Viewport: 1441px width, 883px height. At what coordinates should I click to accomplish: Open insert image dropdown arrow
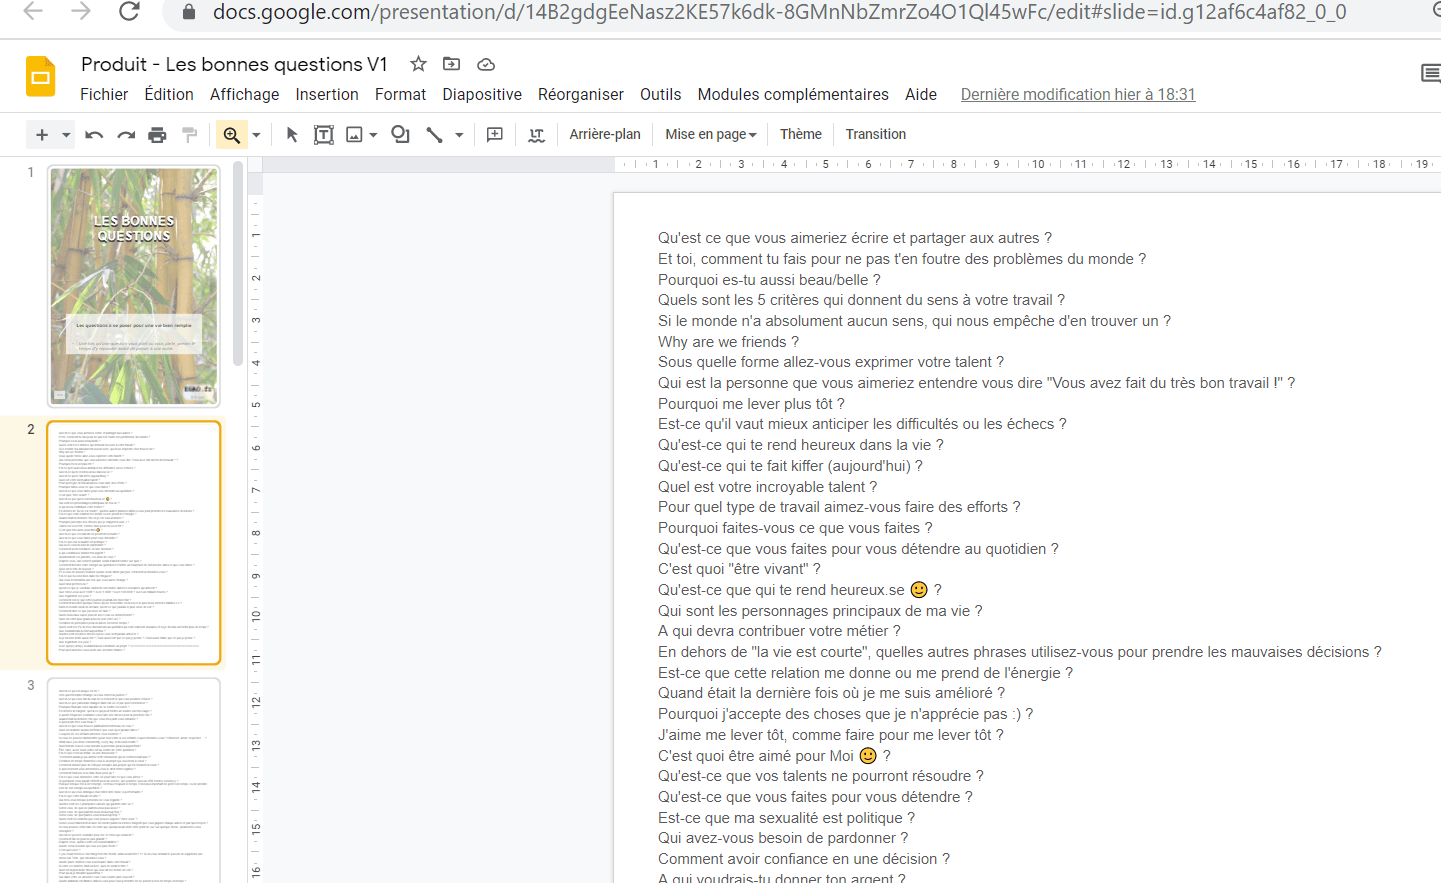(x=373, y=134)
